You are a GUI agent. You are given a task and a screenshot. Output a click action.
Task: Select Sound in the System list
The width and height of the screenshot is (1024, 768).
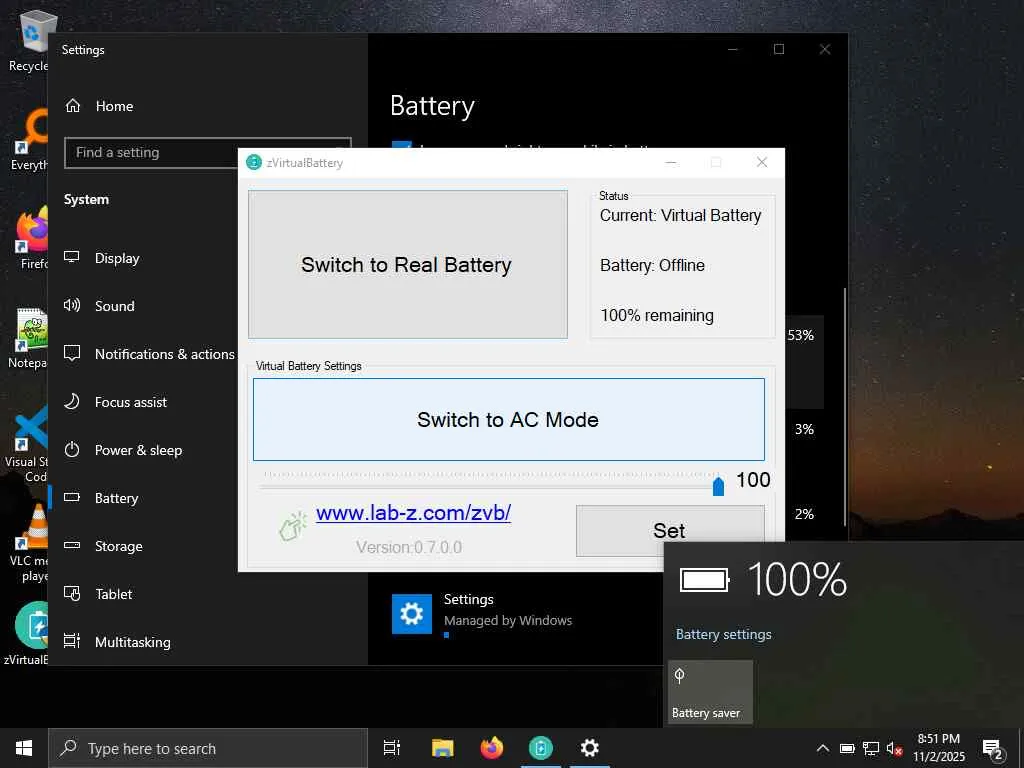(114, 306)
